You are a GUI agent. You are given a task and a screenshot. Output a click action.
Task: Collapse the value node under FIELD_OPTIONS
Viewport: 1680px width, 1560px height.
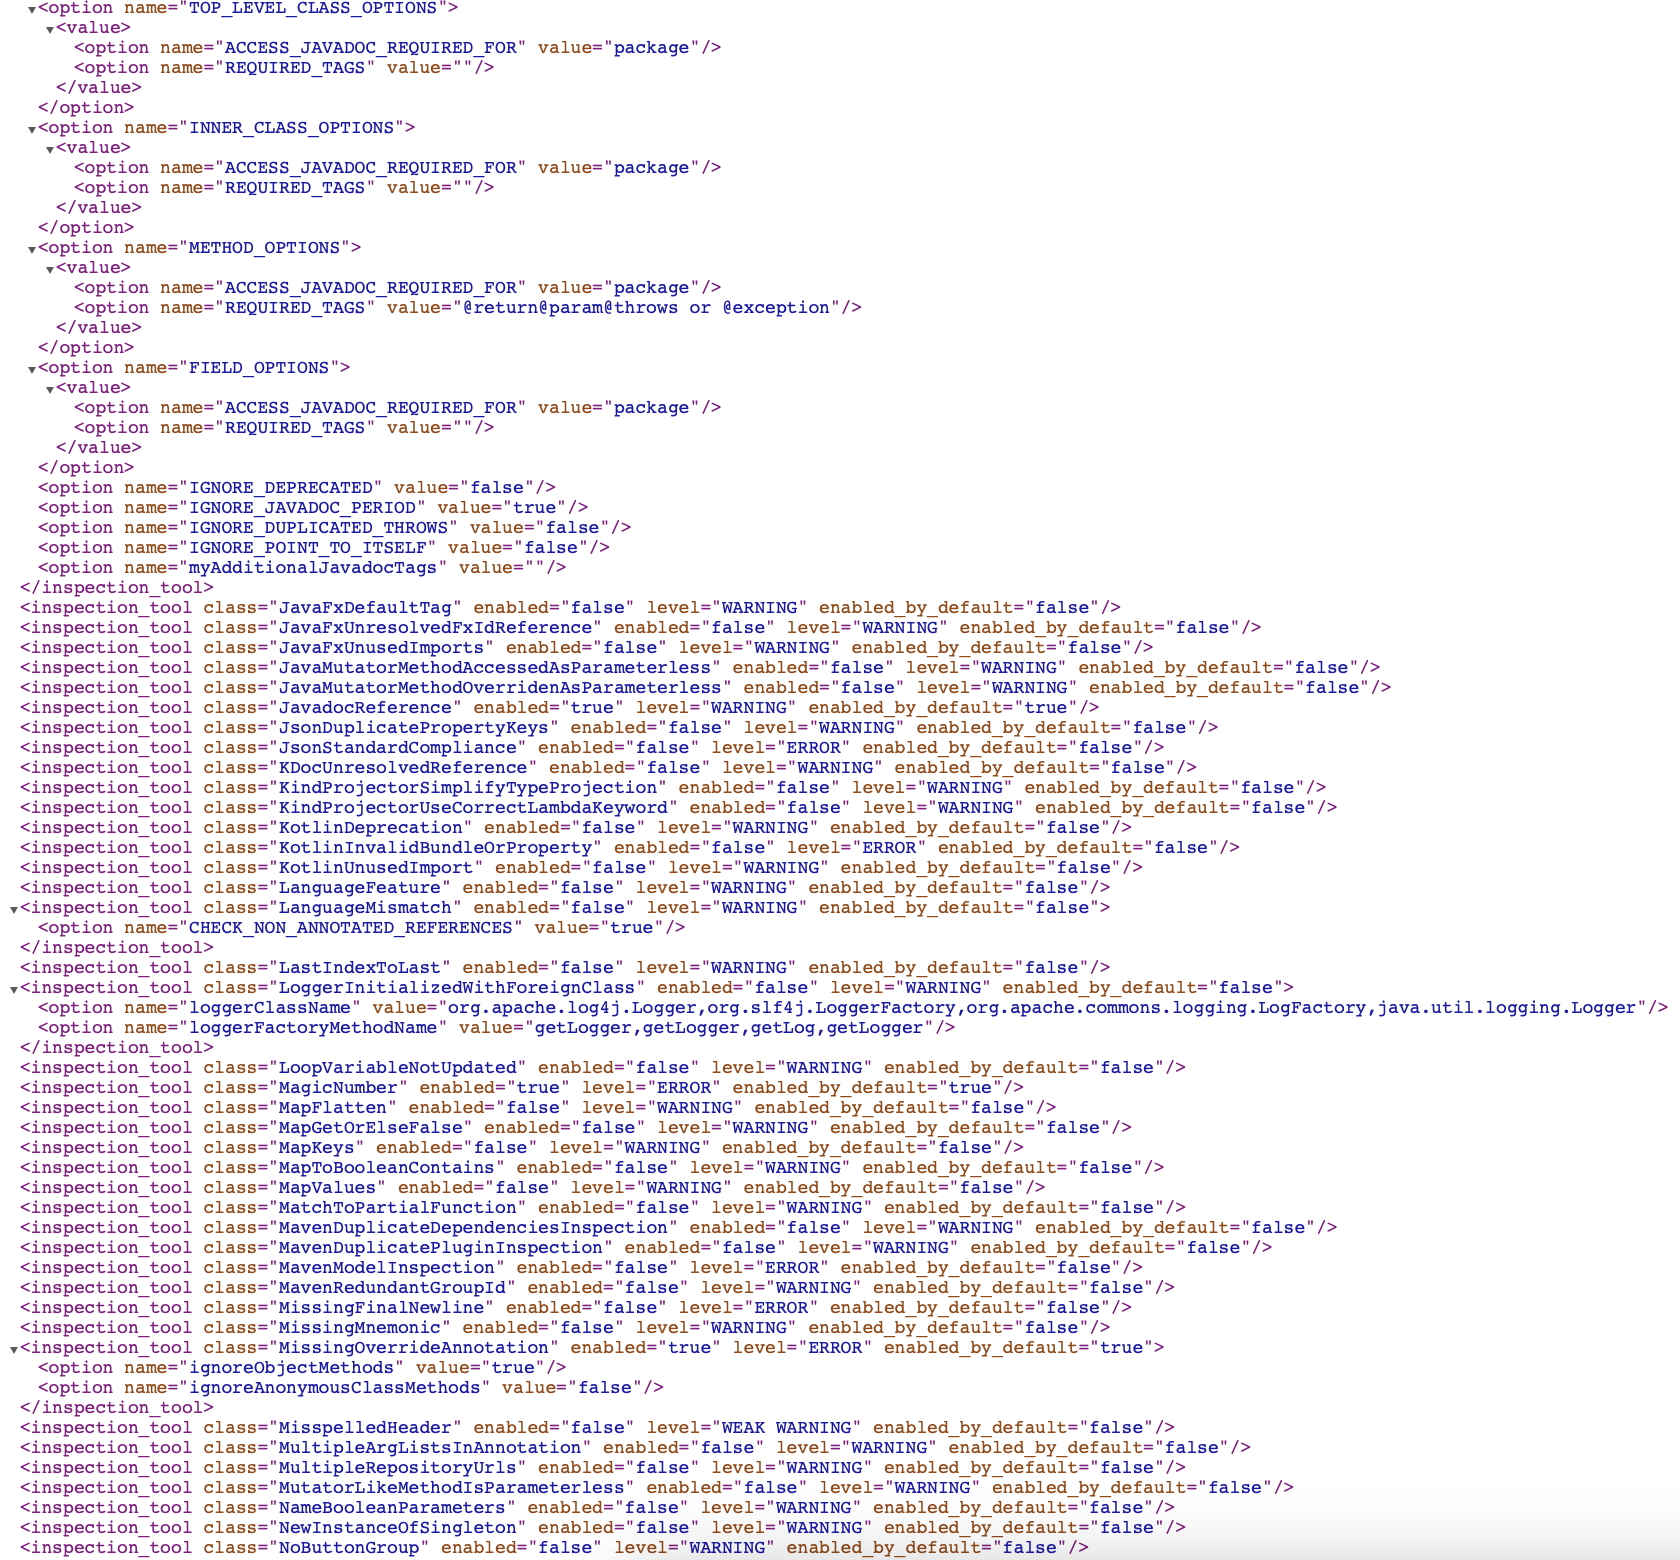point(50,389)
